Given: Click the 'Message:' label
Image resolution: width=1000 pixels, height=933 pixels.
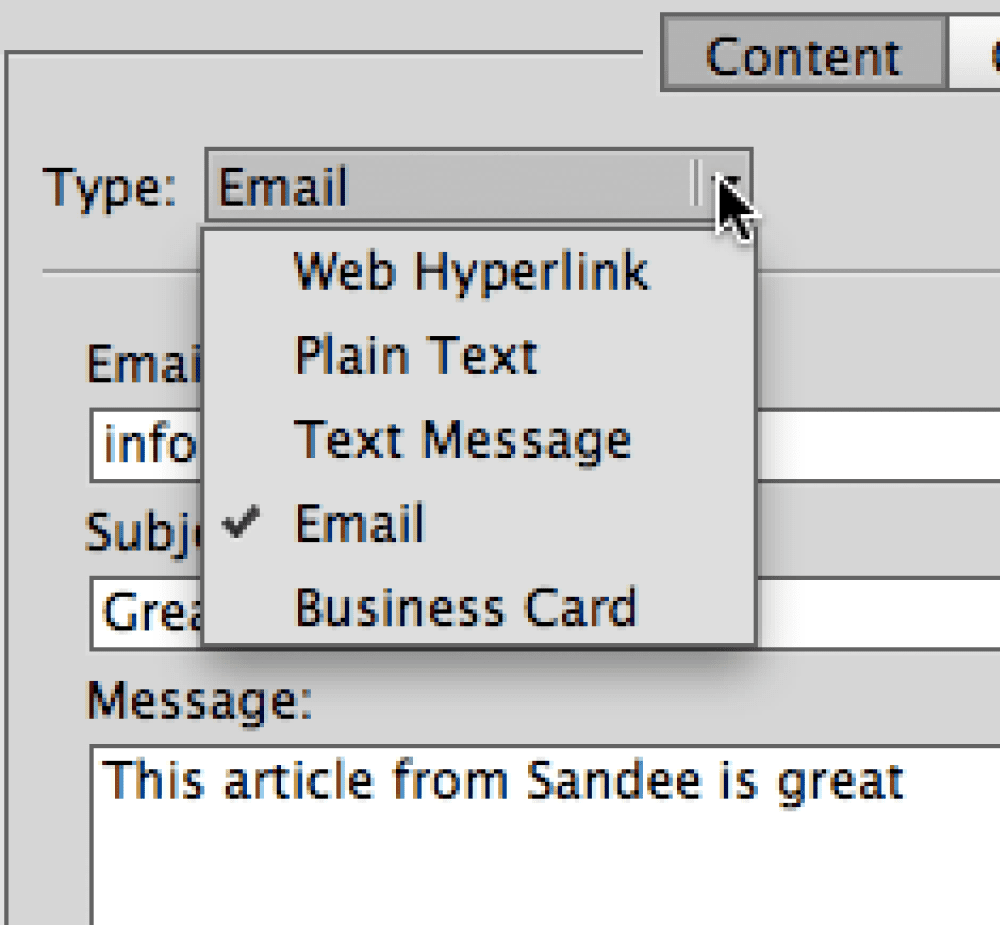Looking at the screenshot, I should [x=199, y=700].
